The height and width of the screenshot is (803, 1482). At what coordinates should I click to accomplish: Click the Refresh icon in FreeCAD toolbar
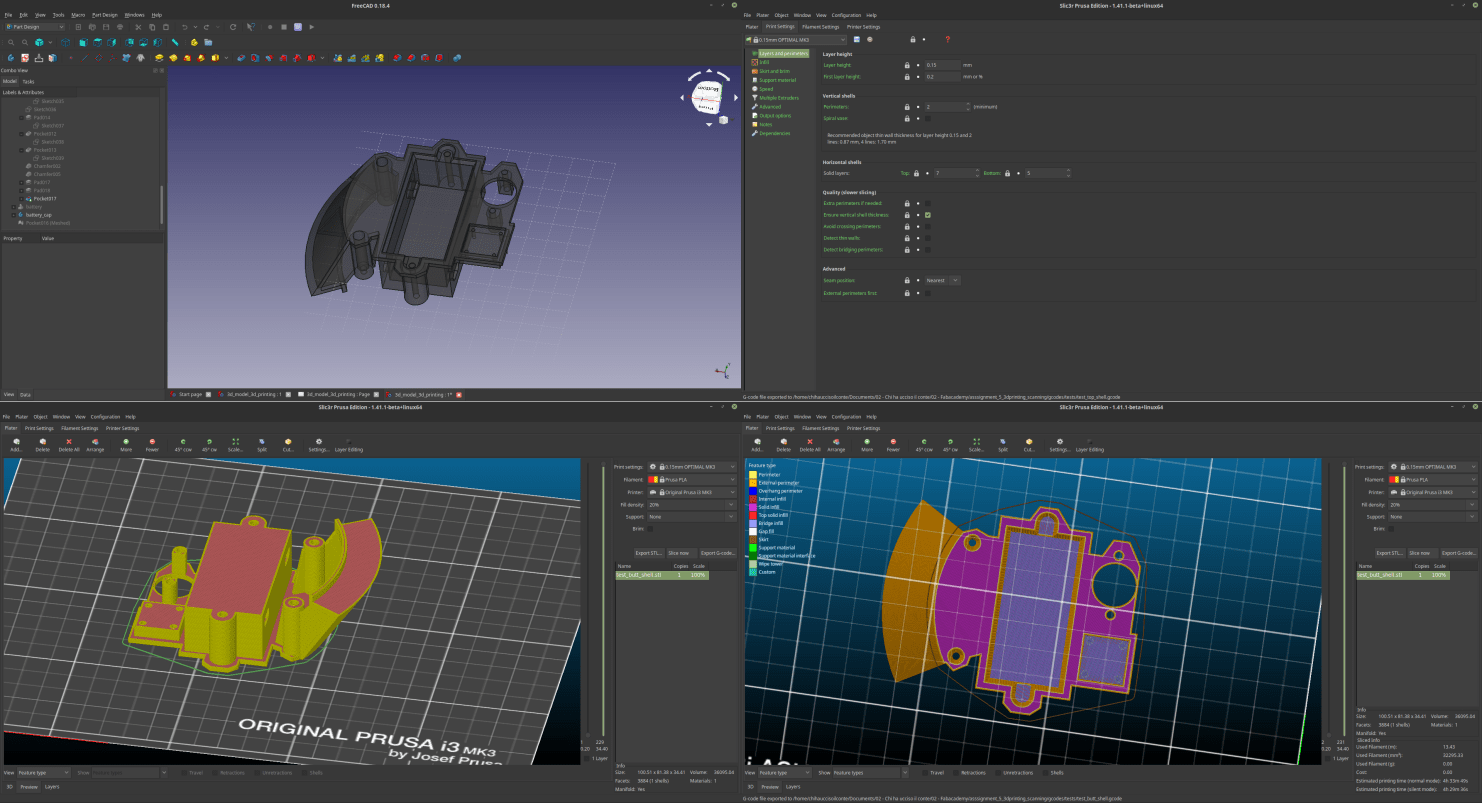click(233, 27)
